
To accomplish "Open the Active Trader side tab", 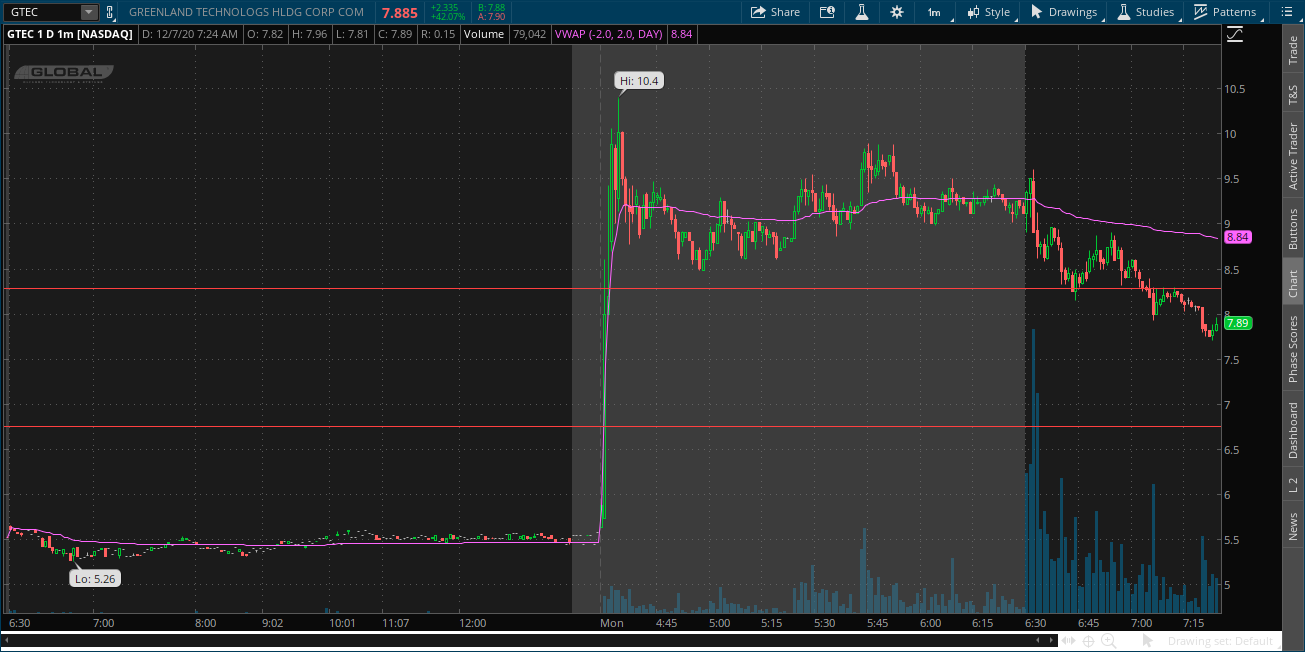I will 1293,156.
